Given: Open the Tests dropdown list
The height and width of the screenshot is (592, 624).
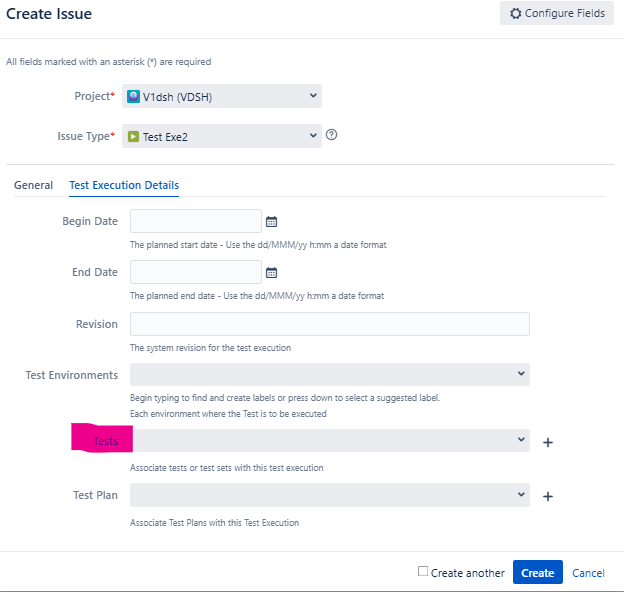Looking at the screenshot, I should (520, 440).
